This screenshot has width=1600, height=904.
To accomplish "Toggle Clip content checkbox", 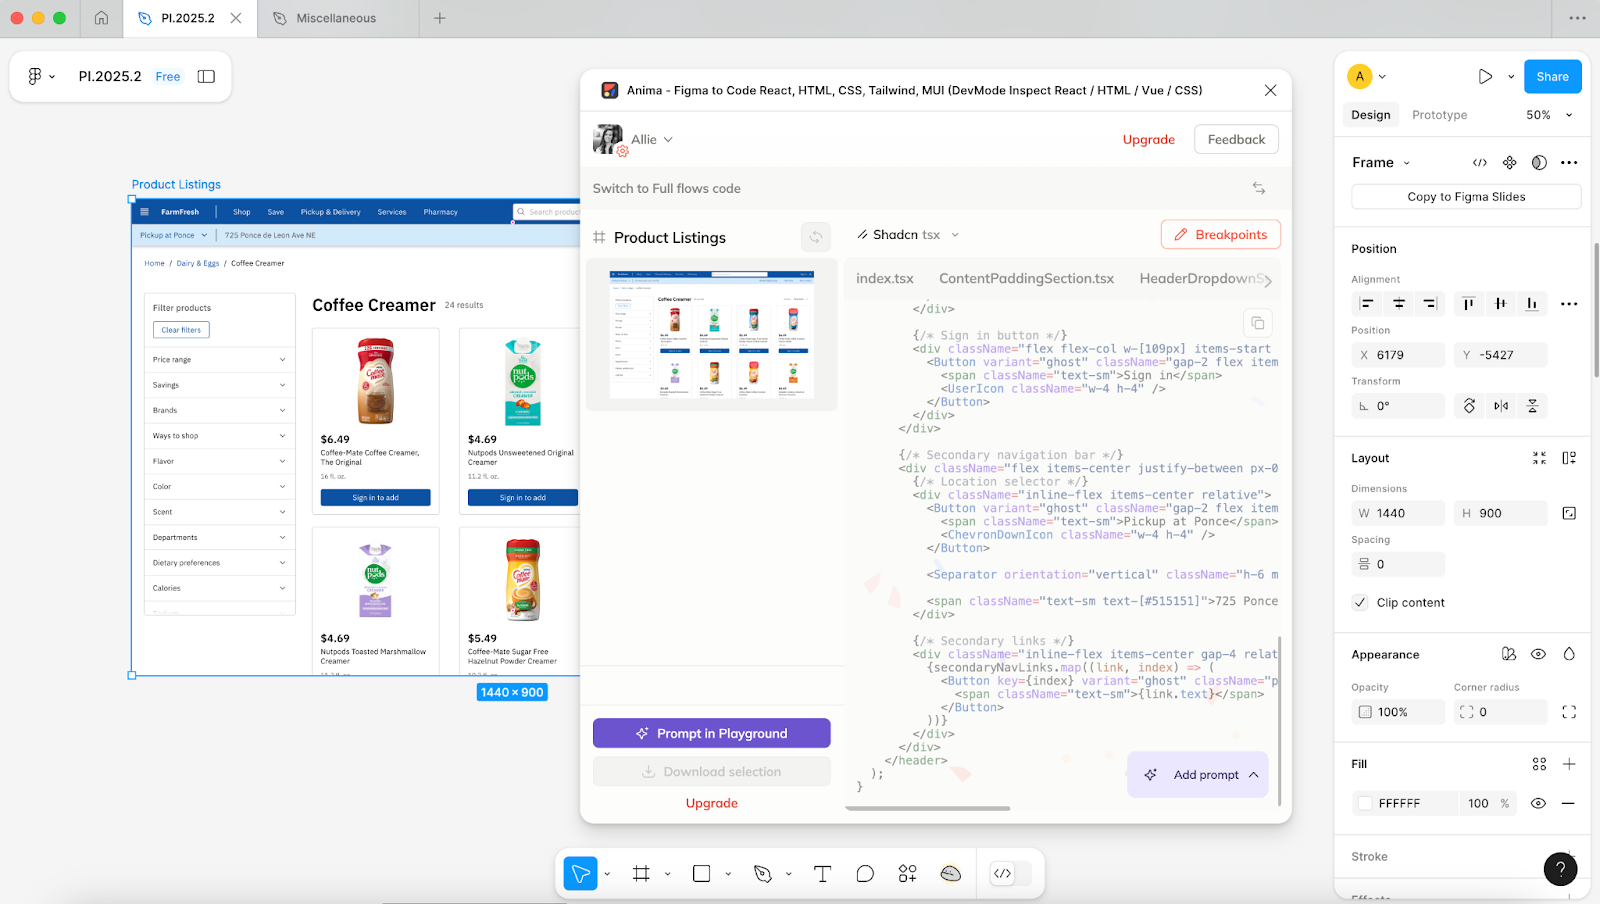I will tap(1360, 602).
